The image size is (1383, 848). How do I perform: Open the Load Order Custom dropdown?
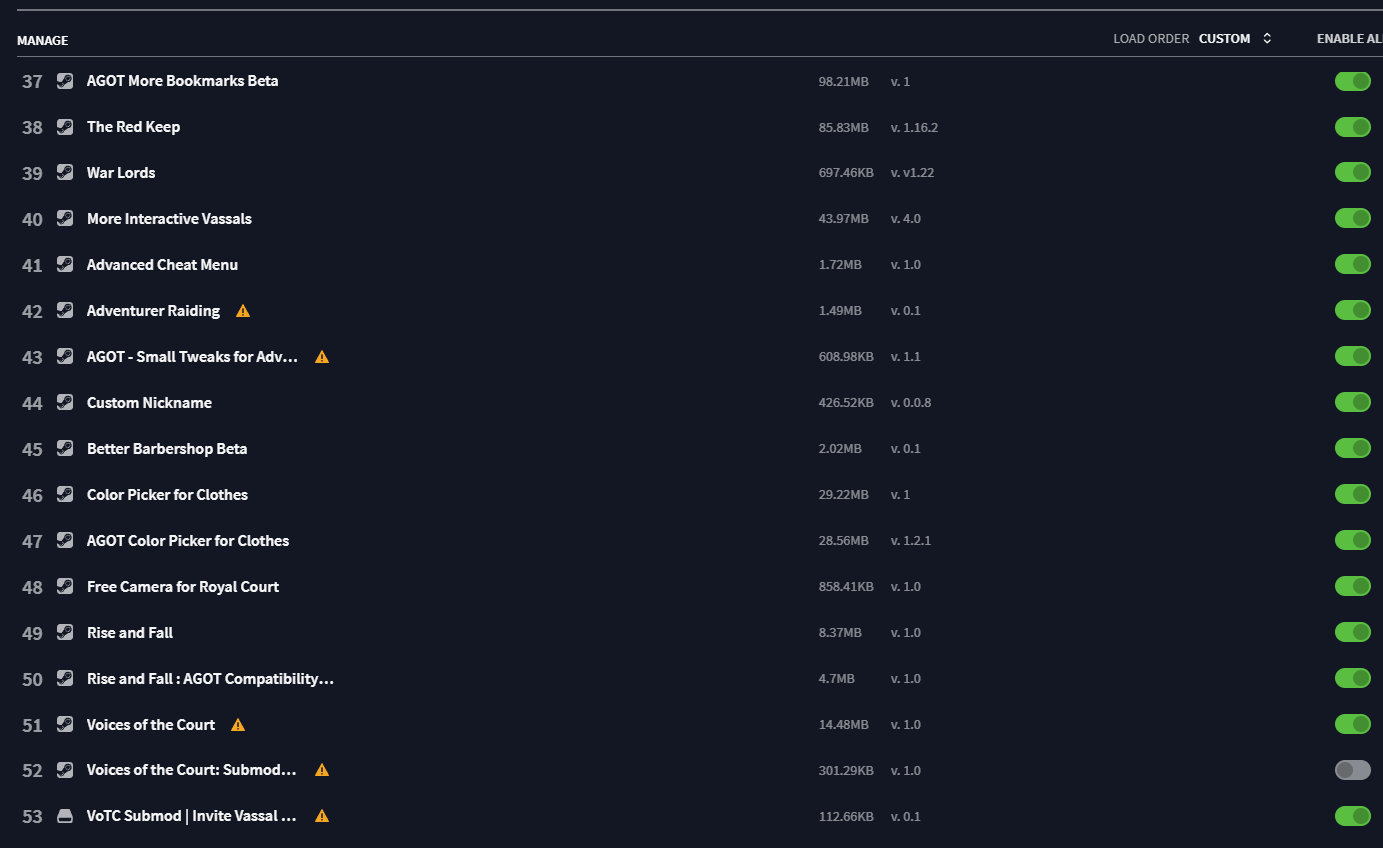coord(1235,39)
